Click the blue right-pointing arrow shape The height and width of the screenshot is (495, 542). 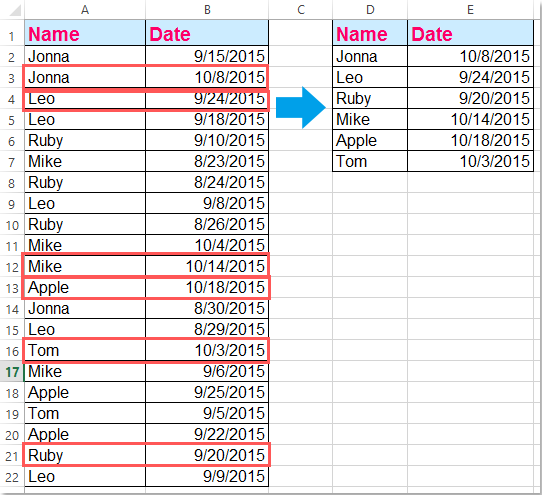point(301,108)
